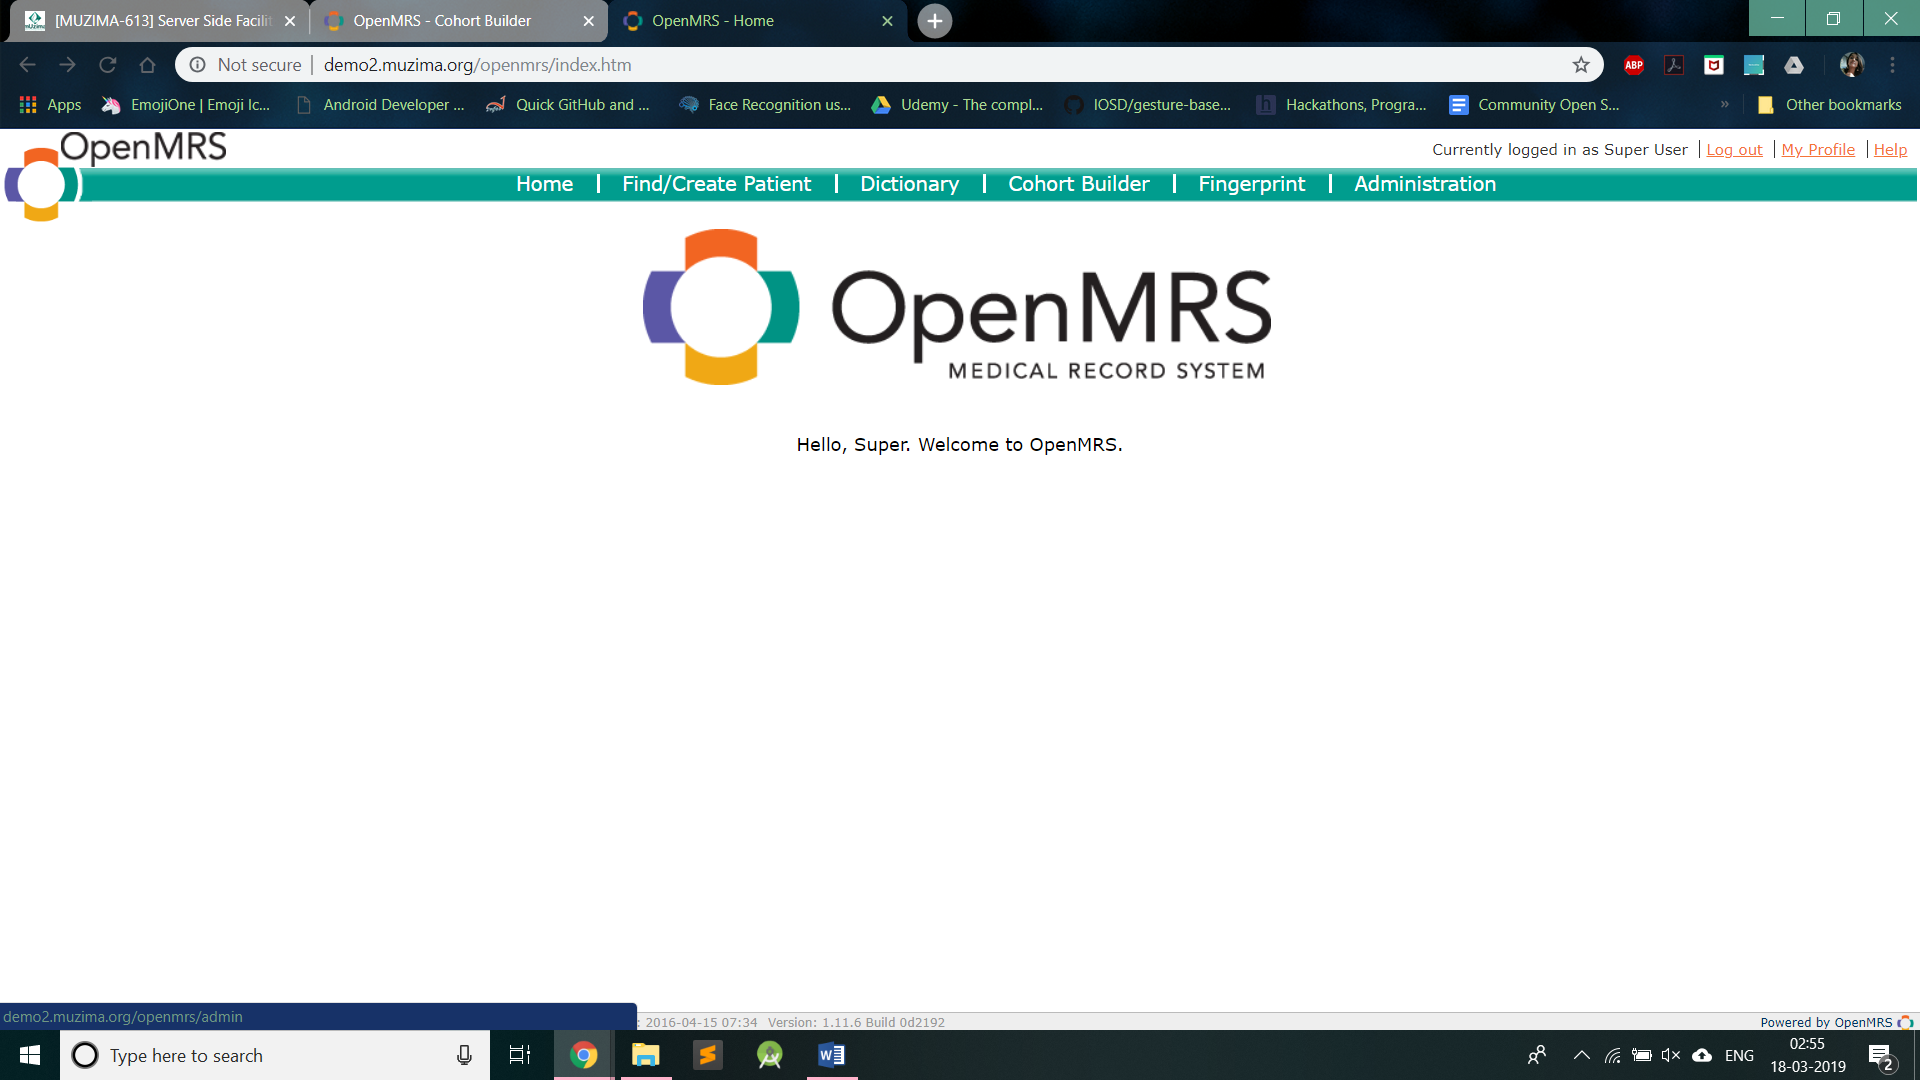
Task: Open the EmojiOne bookmark
Action: (x=187, y=105)
